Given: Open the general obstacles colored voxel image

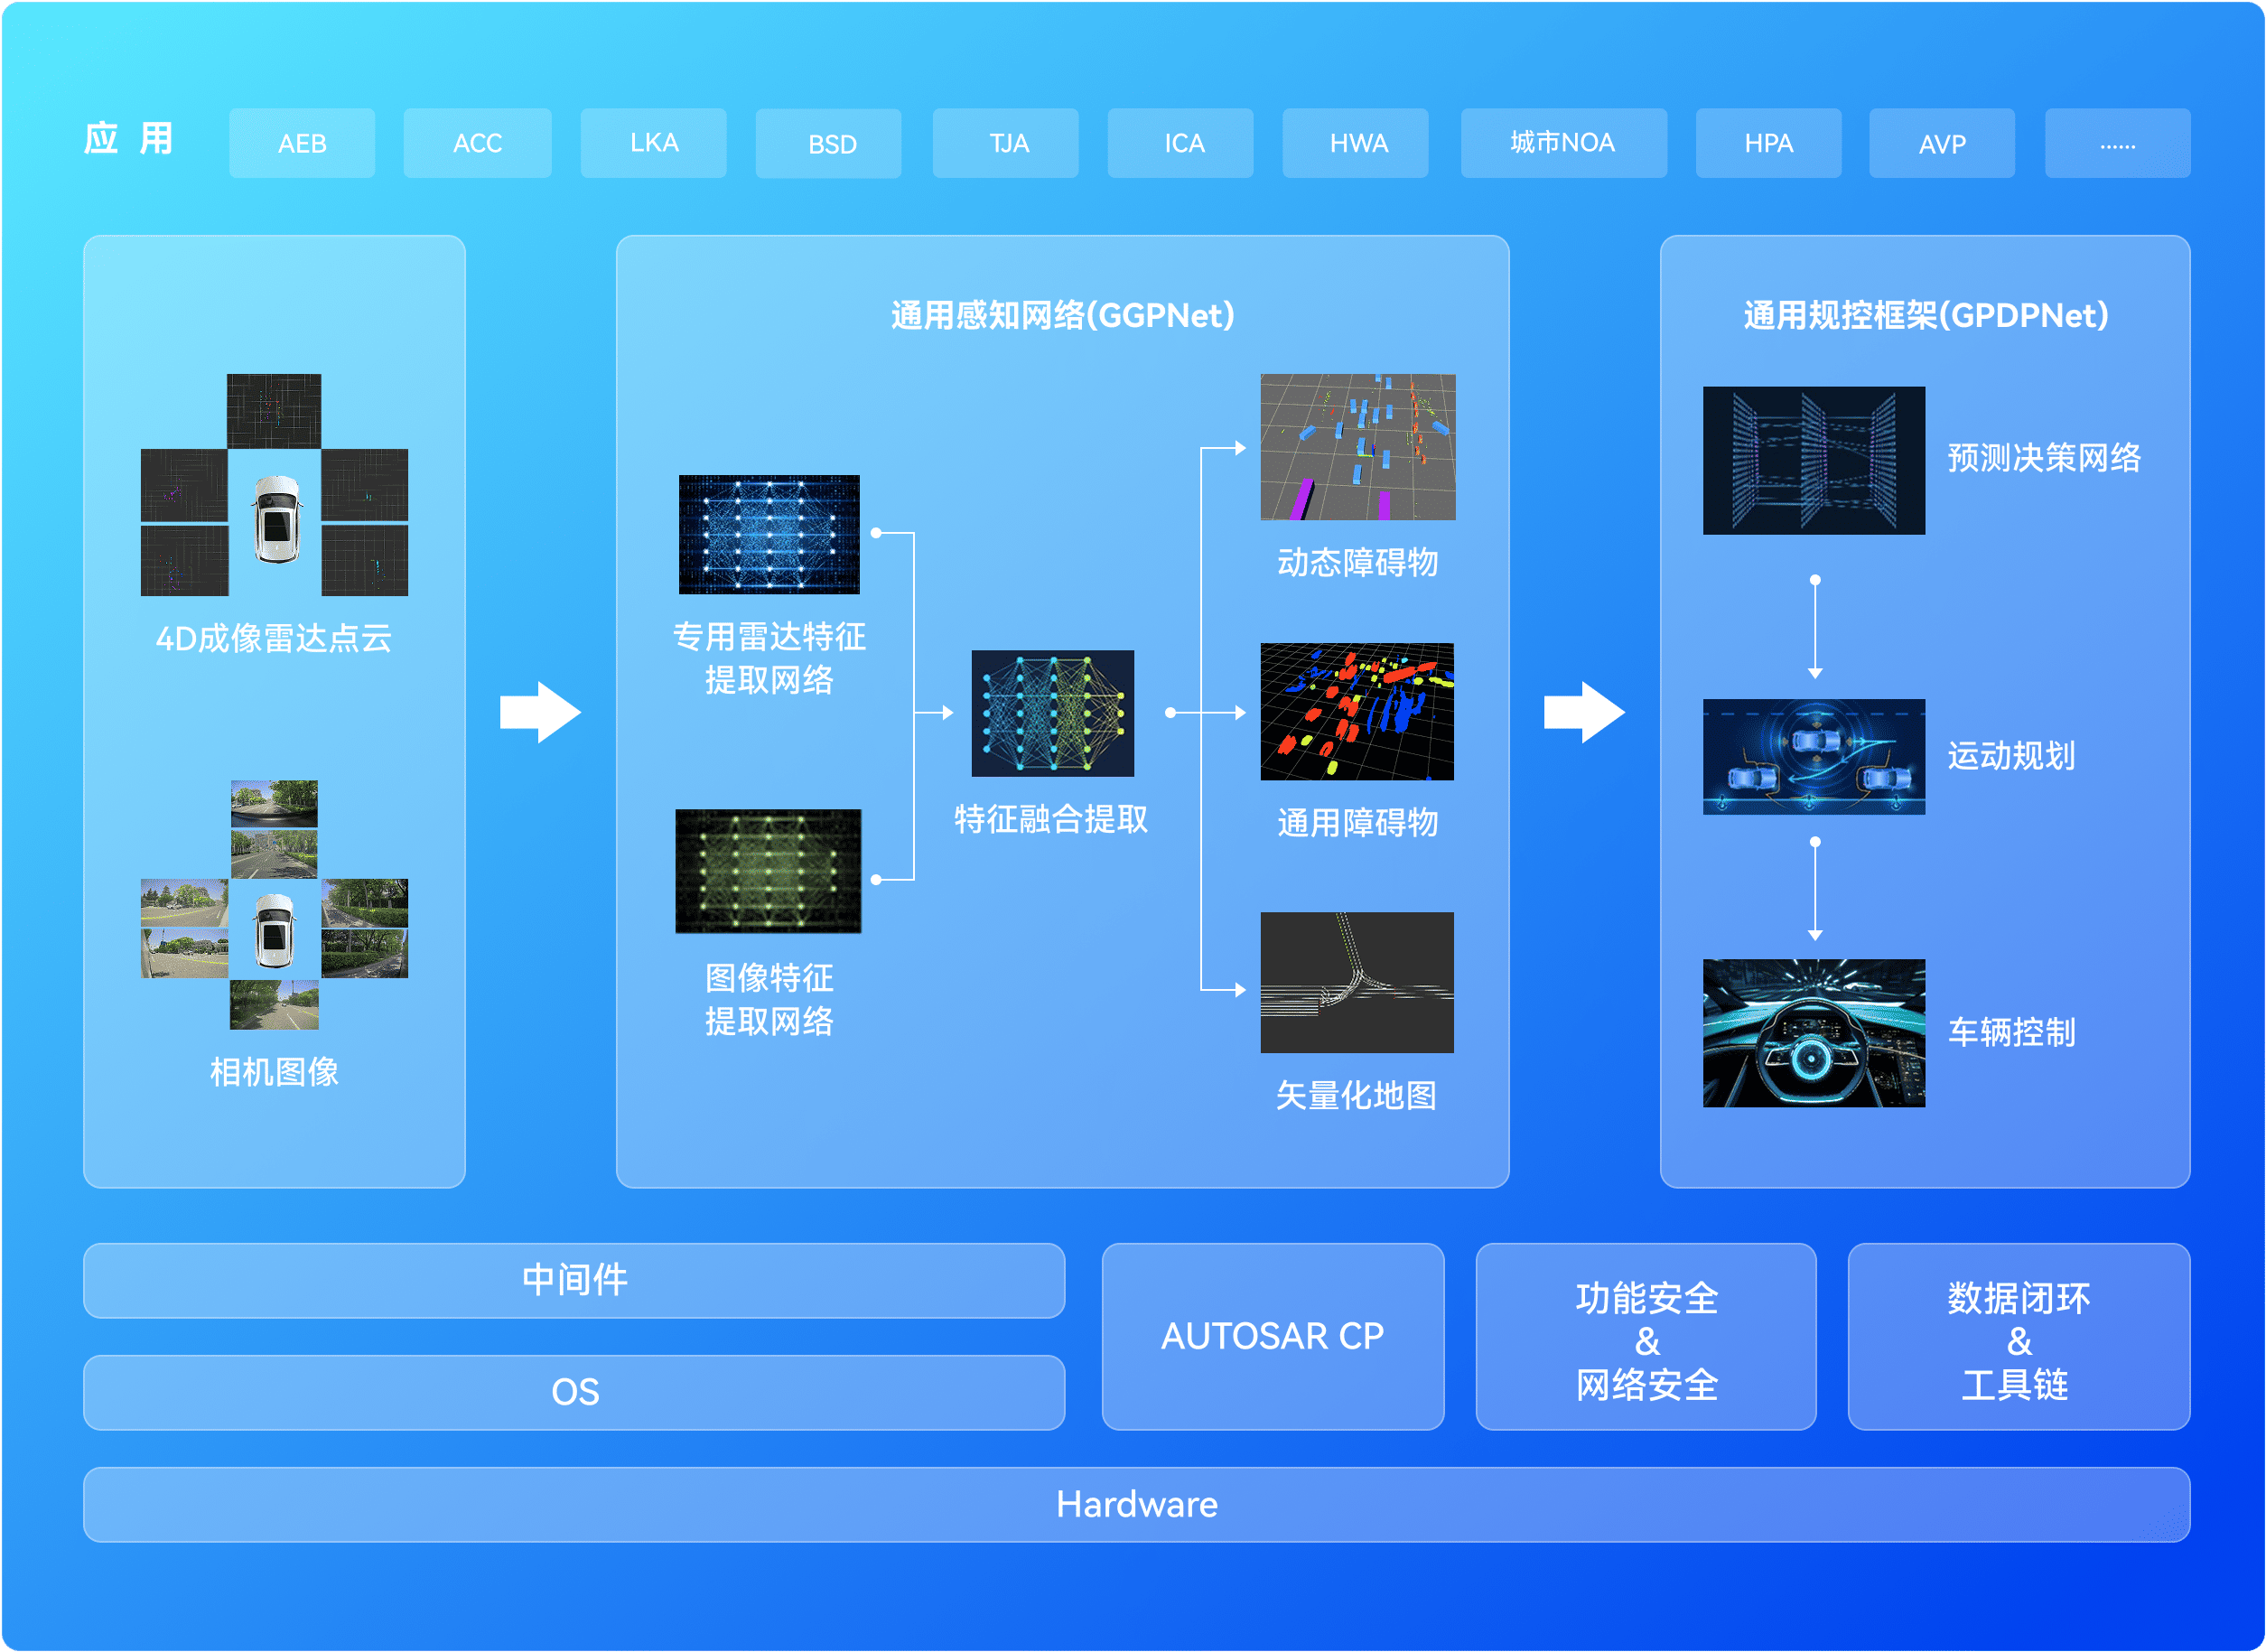Looking at the screenshot, I should click(x=1357, y=711).
